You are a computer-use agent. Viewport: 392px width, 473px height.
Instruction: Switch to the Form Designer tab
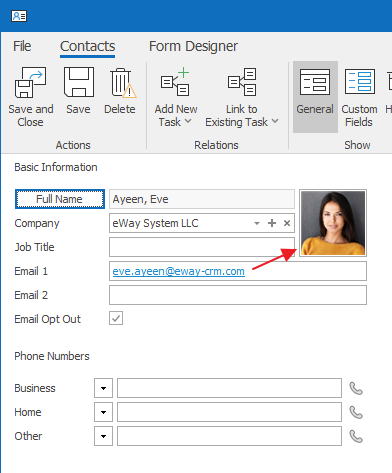(193, 46)
